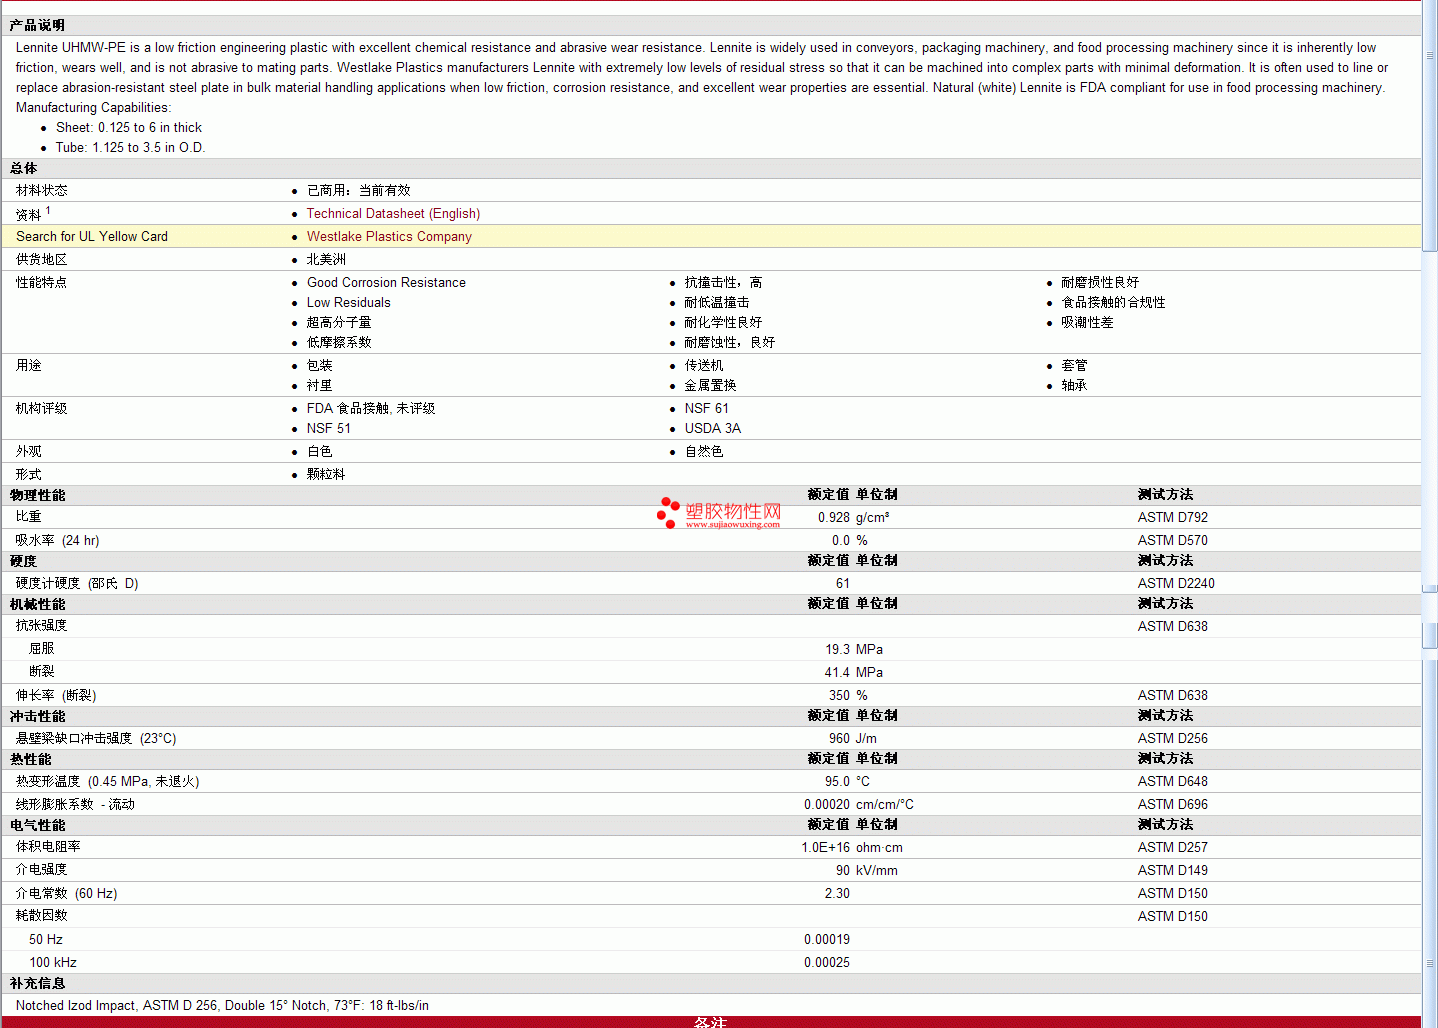The width and height of the screenshot is (1438, 1028).
Task: Click the 吸潮性差 feature
Action: pyautogui.click(x=1087, y=322)
